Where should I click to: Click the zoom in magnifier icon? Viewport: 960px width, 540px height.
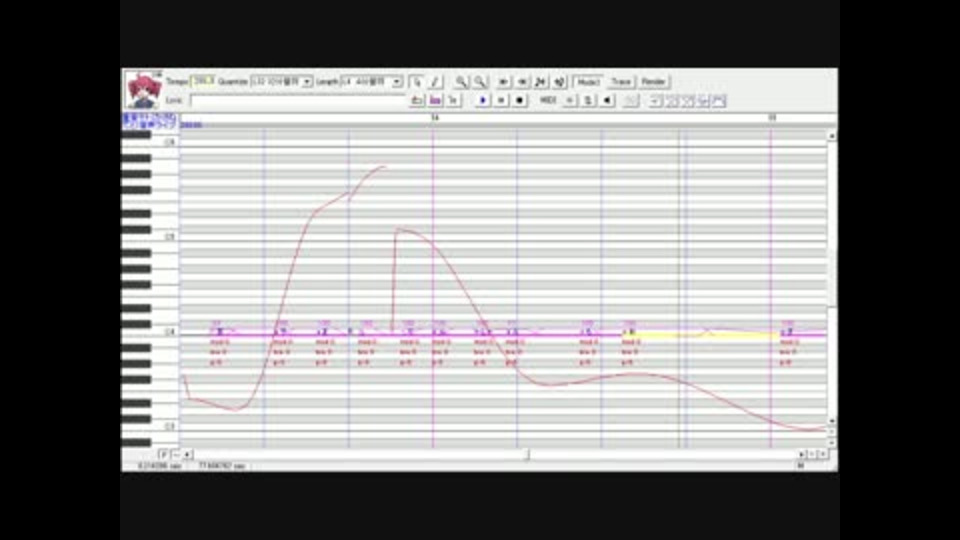point(461,81)
